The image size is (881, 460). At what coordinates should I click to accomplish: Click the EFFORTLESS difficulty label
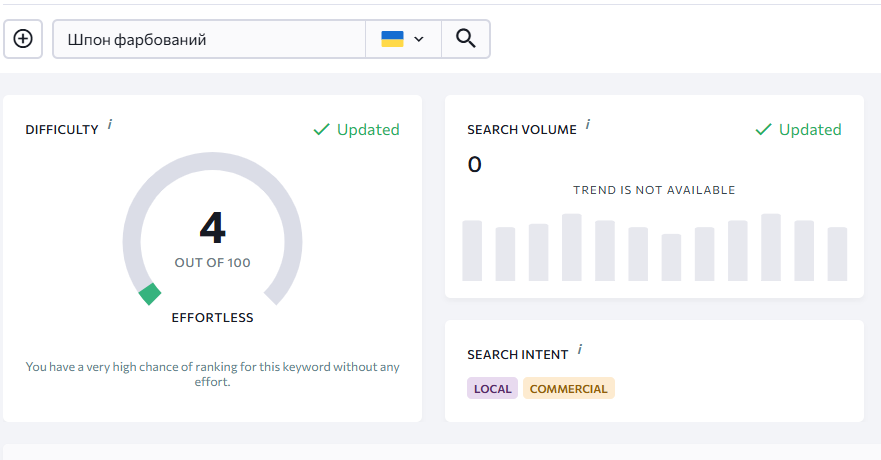(212, 318)
